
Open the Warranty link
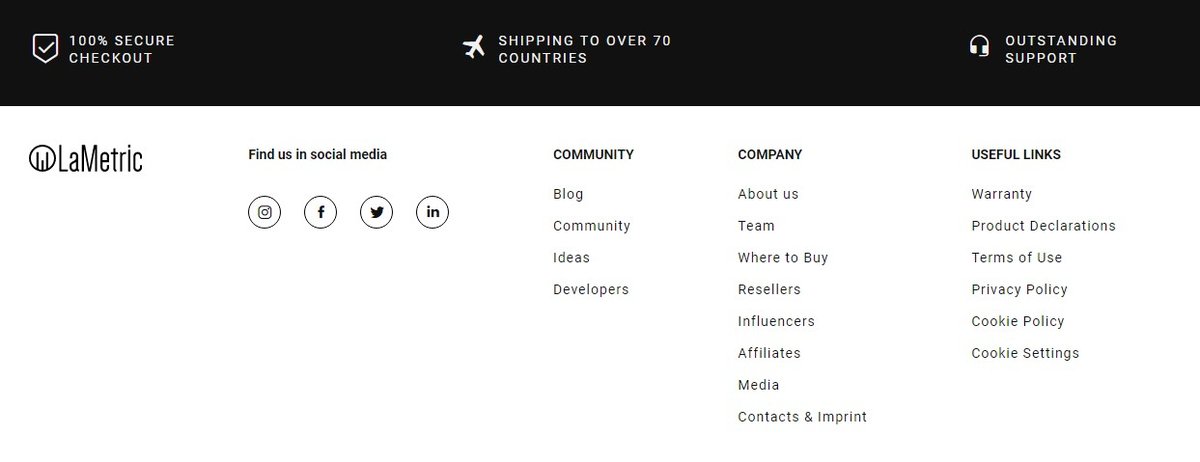click(x=1001, y=194)
